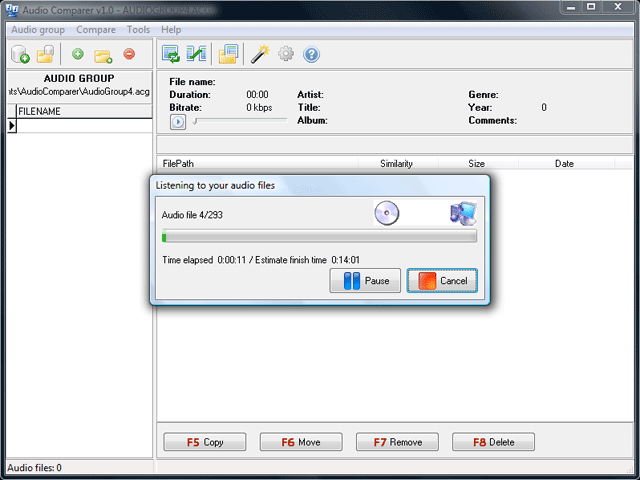Launch the magic wand wizard icon
Viewport: 640px width, 480px height.
pyautogui.click(x=260, y=54)
